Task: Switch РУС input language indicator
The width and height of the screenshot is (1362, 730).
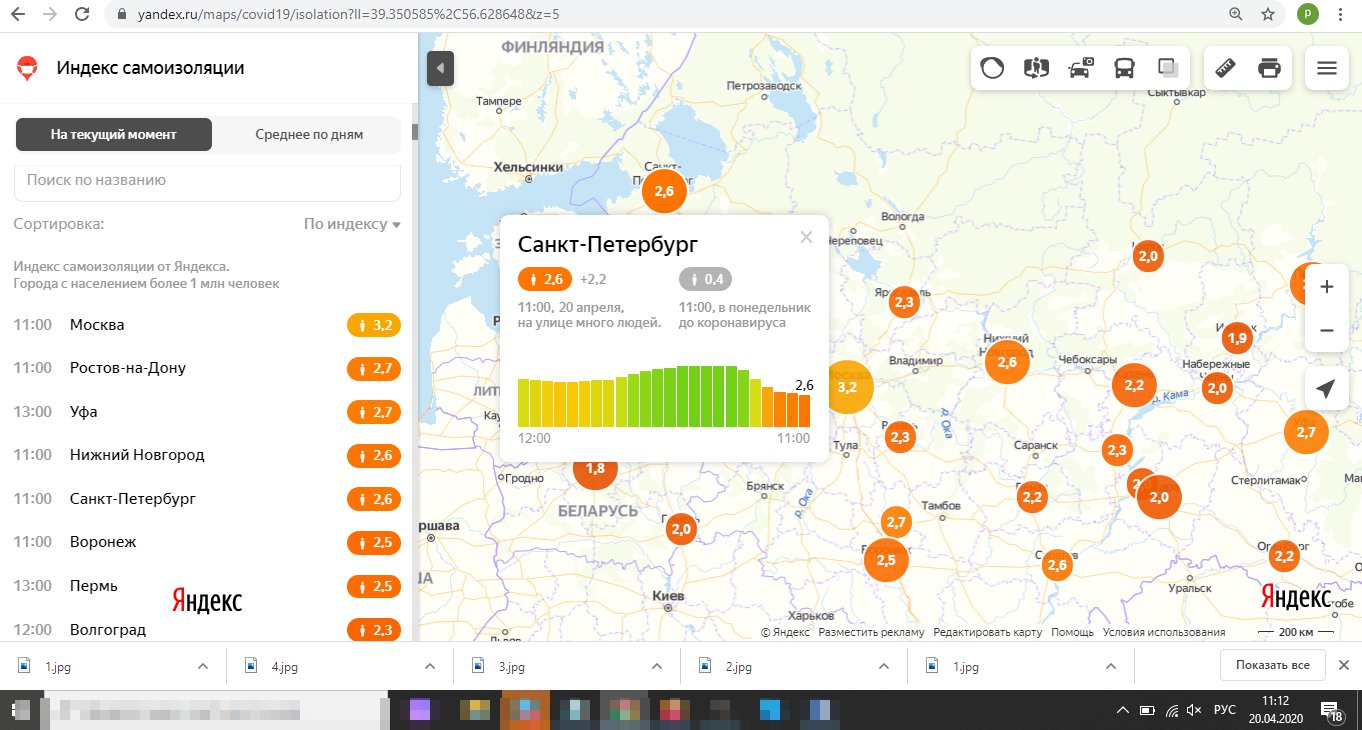Action: click(1225, 710)
